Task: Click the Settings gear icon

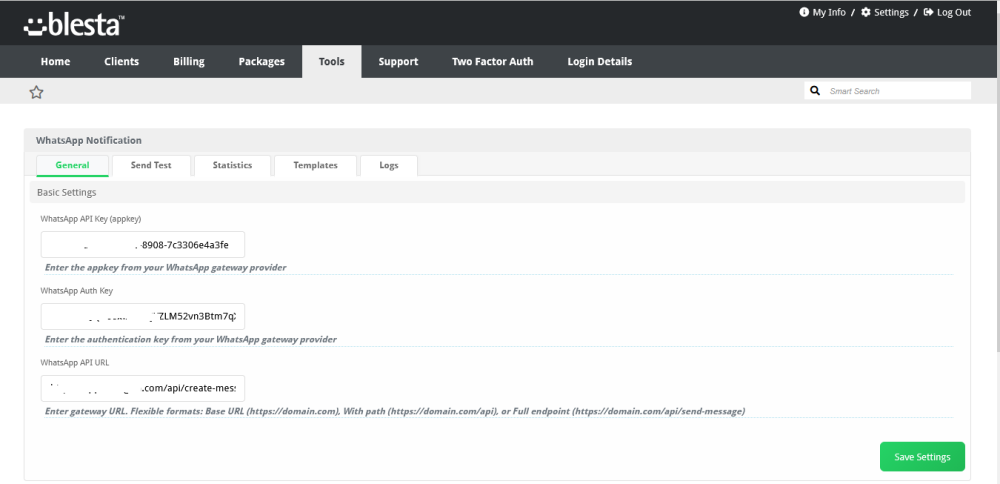Action: pos(866,12)
